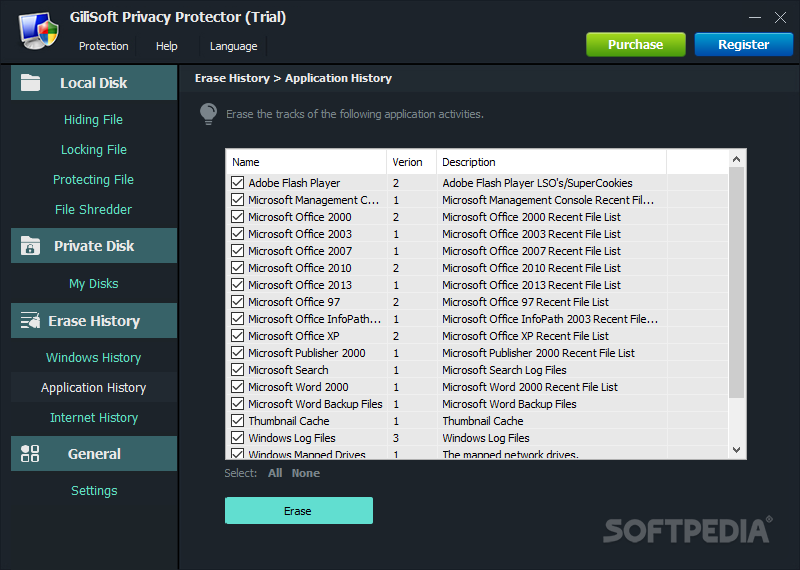
Task: Close the Privacy Protector window
Action: (780, 17)
